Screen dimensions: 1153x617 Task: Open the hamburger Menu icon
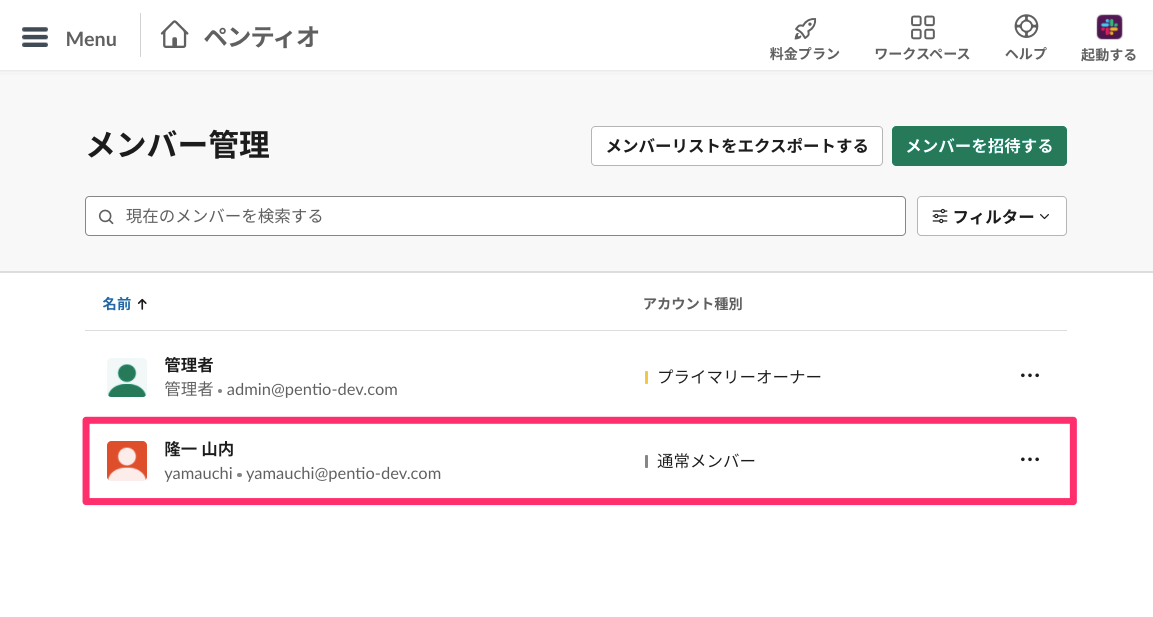(35, 38)
